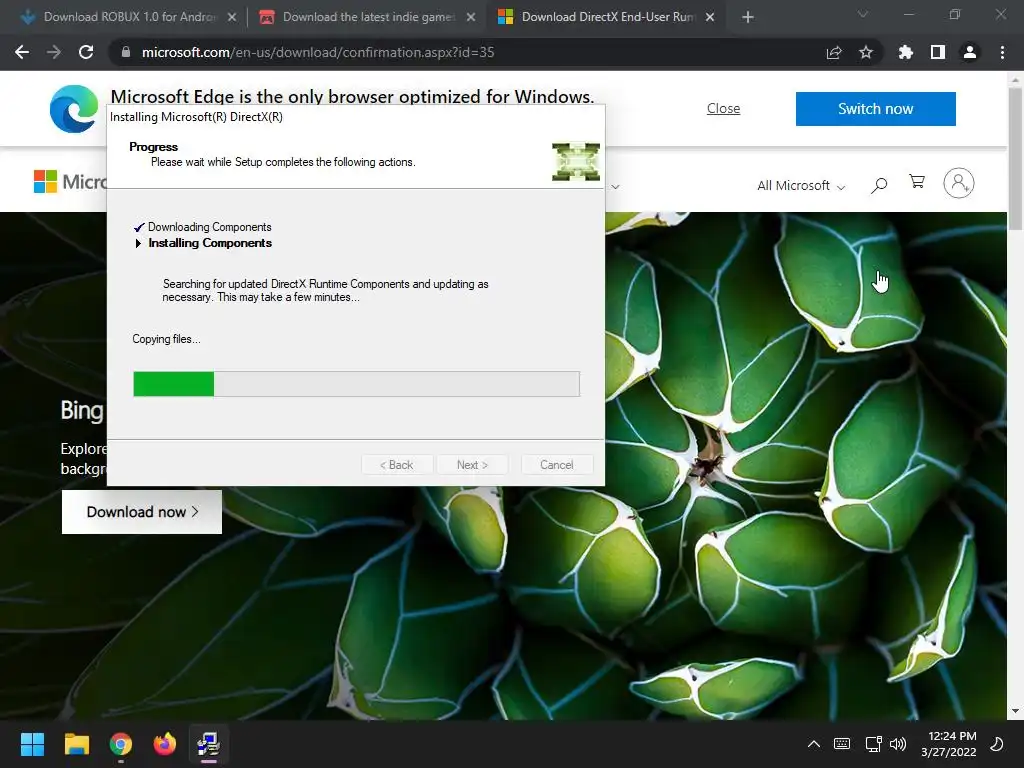Open the share page icon in the address bar

coord(834,52)
